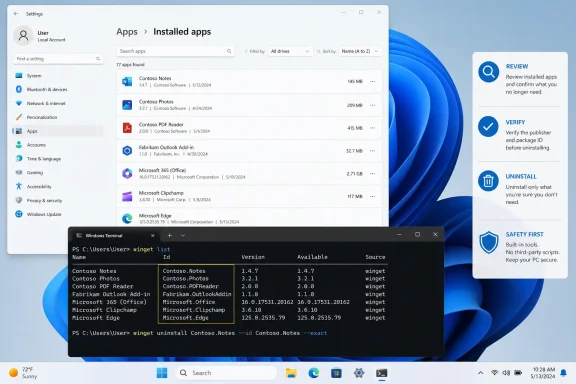Click Microsoft.Edge in the Id column
This screenshot has height=384, width=576.
pos(185,318)
